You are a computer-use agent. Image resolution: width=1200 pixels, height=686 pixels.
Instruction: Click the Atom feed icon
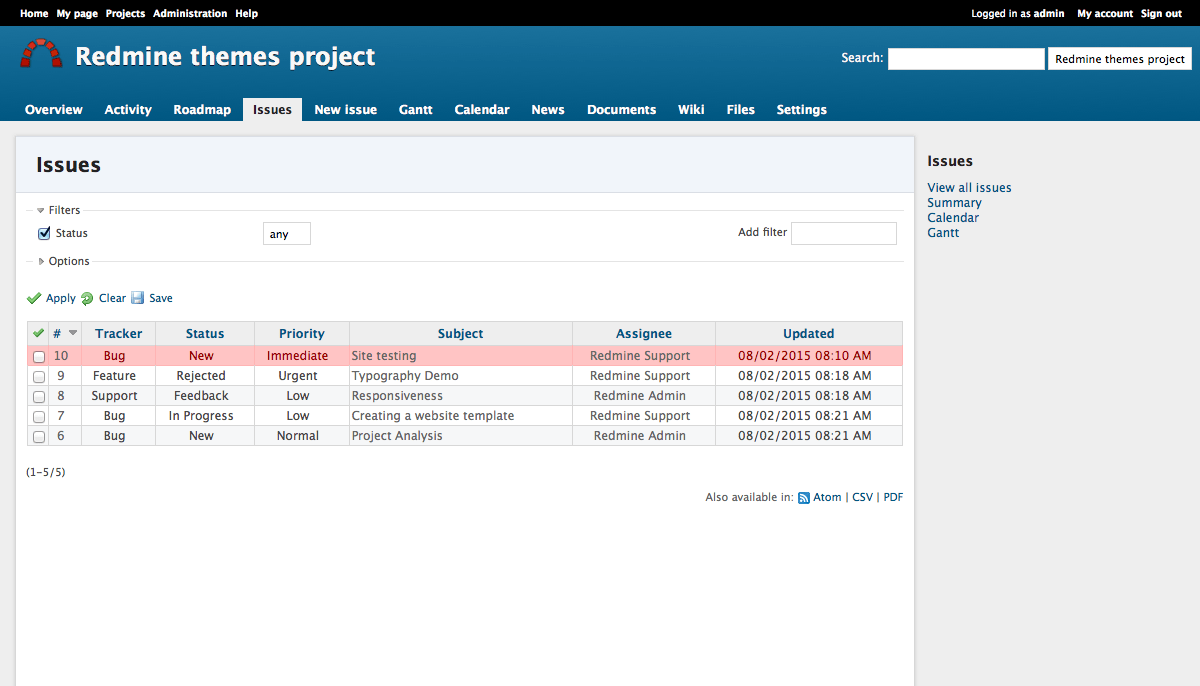click(803, 497)
